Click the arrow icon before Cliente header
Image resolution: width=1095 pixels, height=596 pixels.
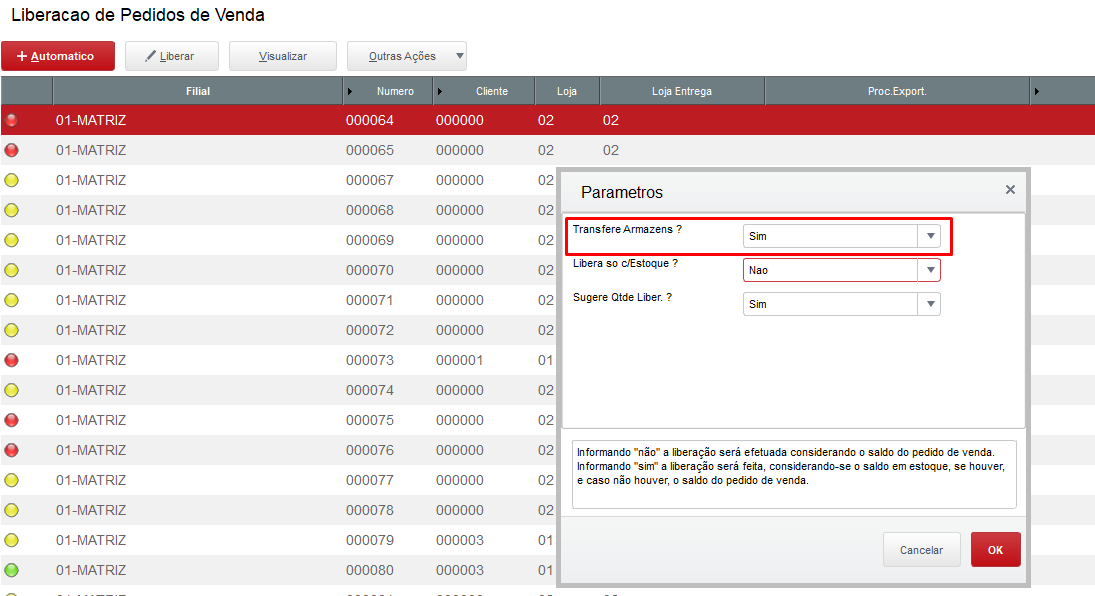click(x=440, y=92)
